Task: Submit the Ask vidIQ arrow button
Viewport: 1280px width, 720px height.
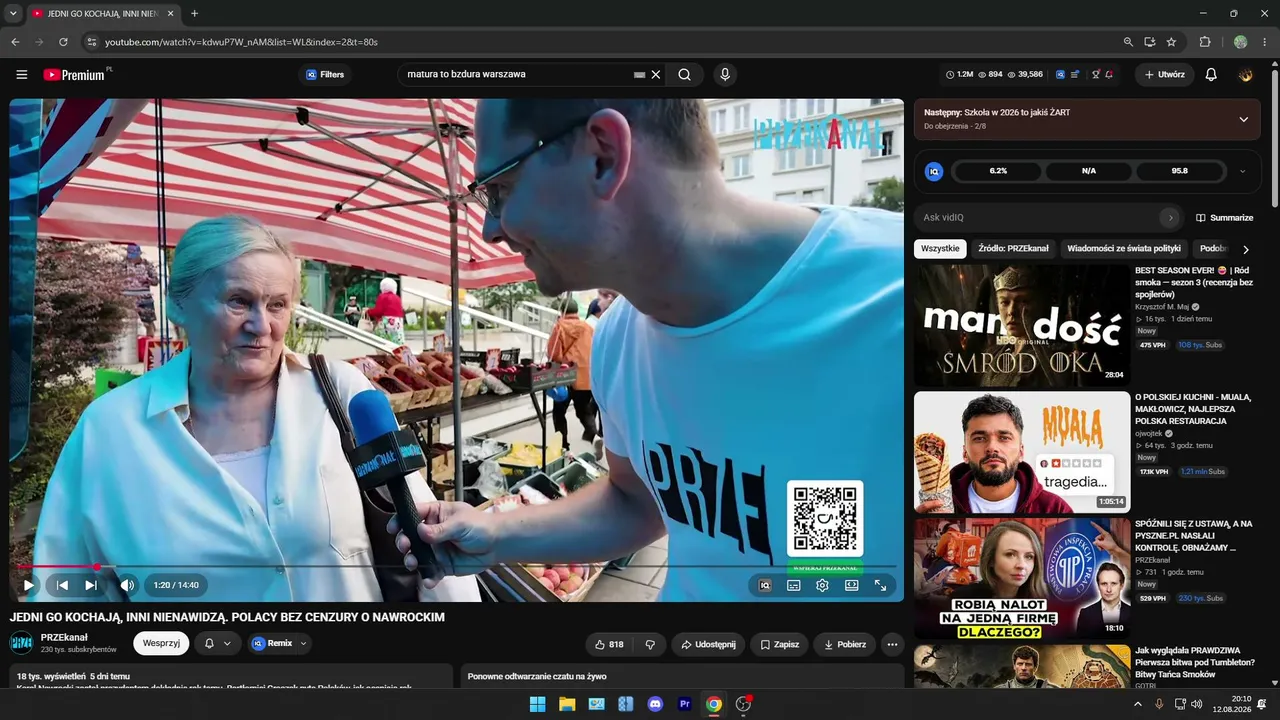Action: [x=1170, y=217]
